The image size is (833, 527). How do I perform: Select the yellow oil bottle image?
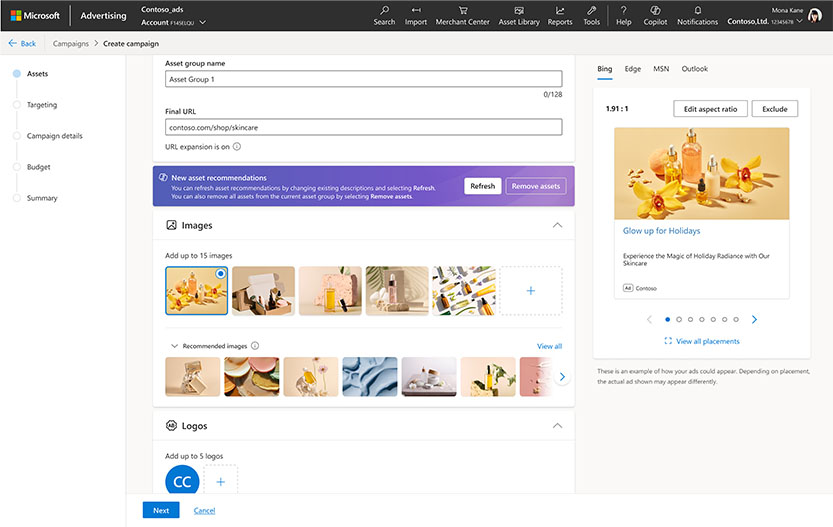click(330, 291)
